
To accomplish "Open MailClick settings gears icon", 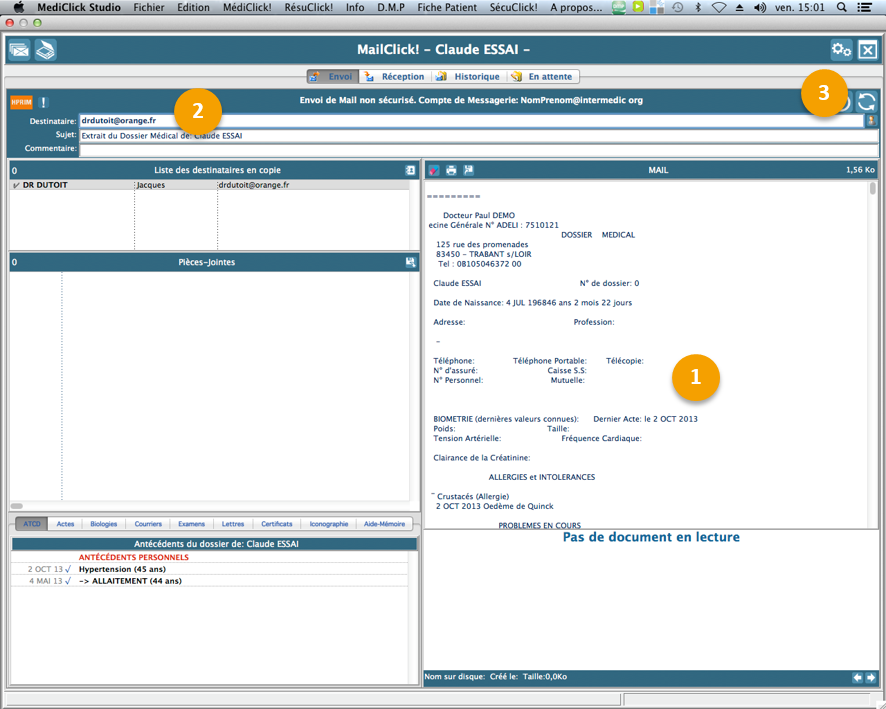I will 841,50.
